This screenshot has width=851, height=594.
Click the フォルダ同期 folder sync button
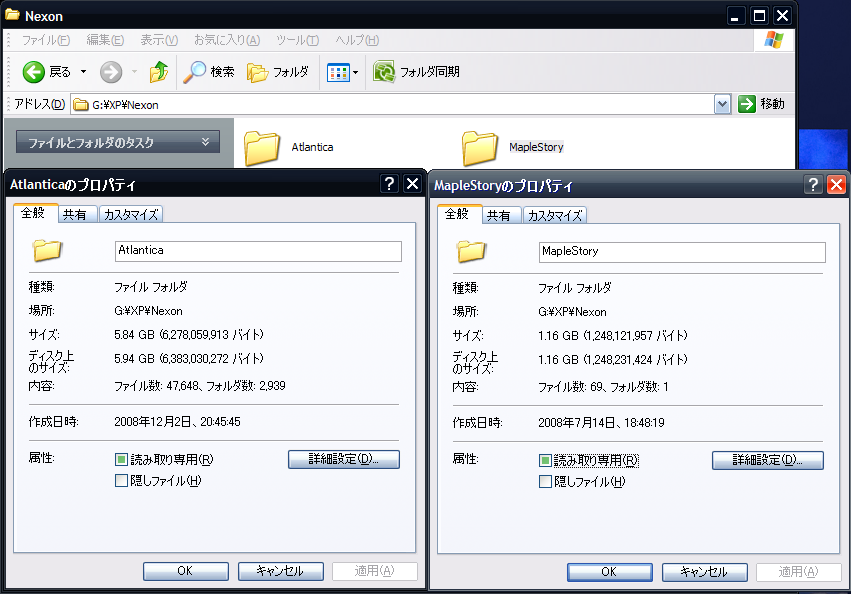click(x=416, y=72)
